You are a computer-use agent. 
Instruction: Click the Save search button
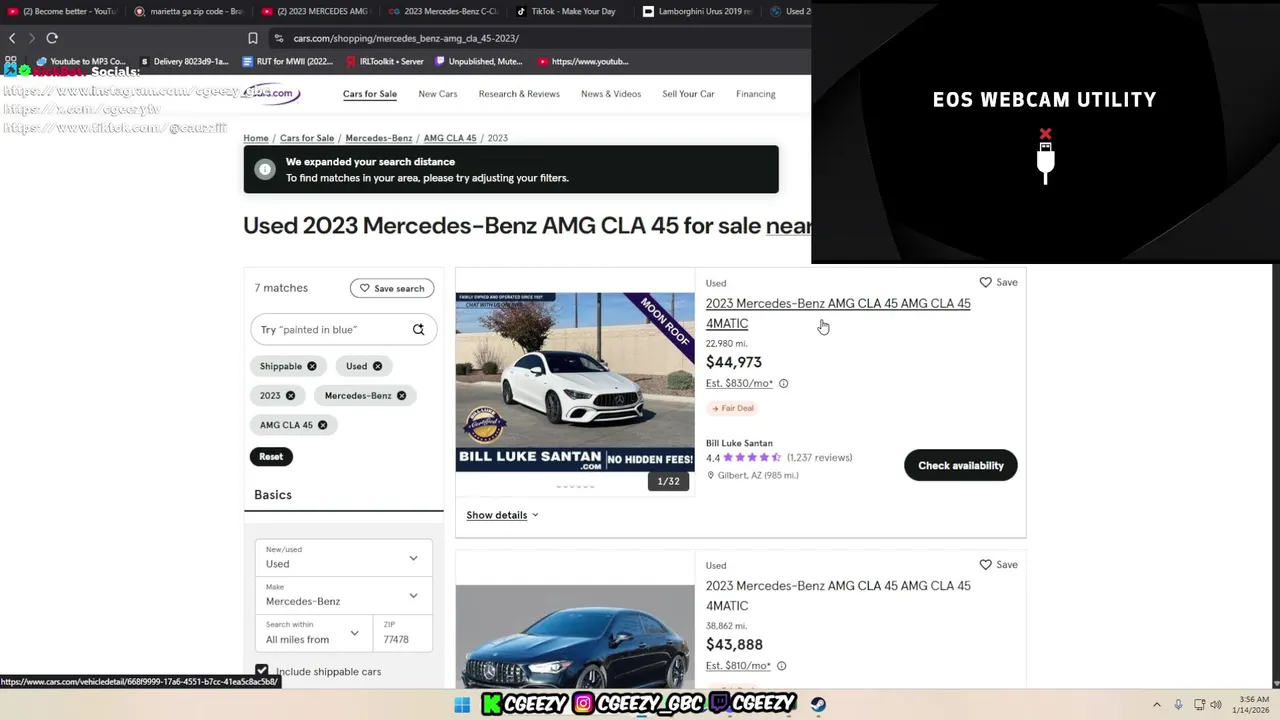(x=392, y=288)
